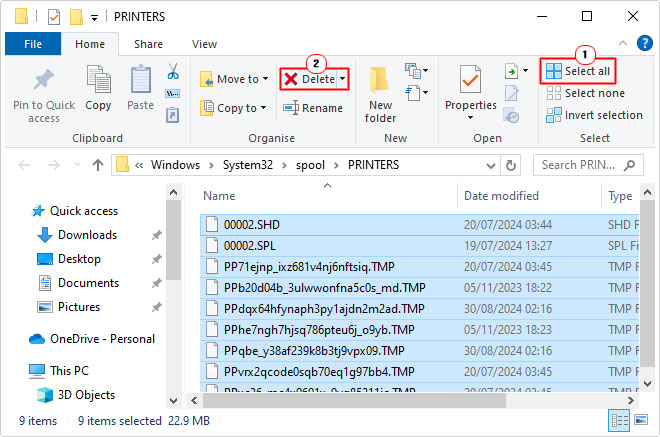
Task: Click the Move to button
Action: [234, 79]
